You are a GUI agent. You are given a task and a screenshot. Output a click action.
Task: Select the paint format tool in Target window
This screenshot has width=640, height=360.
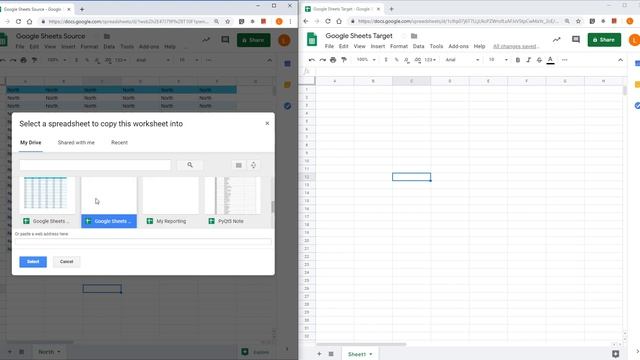click(x=344, y=60)
